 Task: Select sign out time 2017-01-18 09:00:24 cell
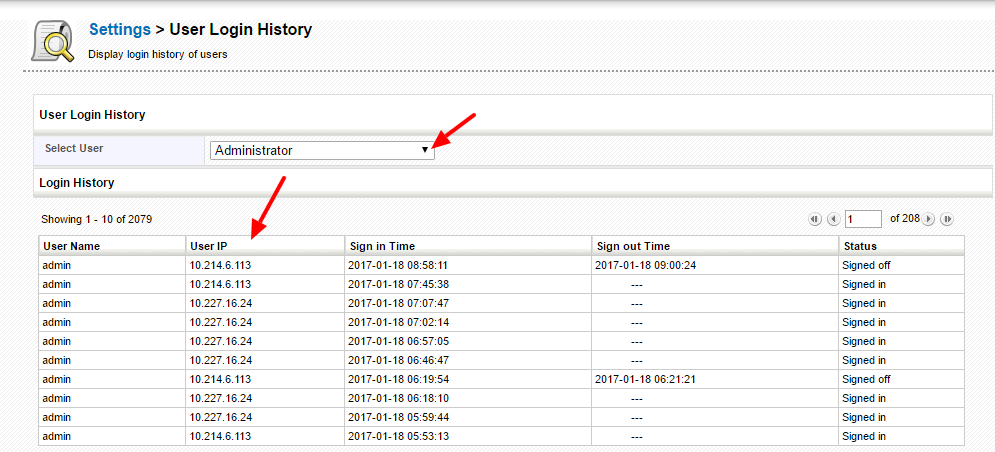click(x=647, y=265)
